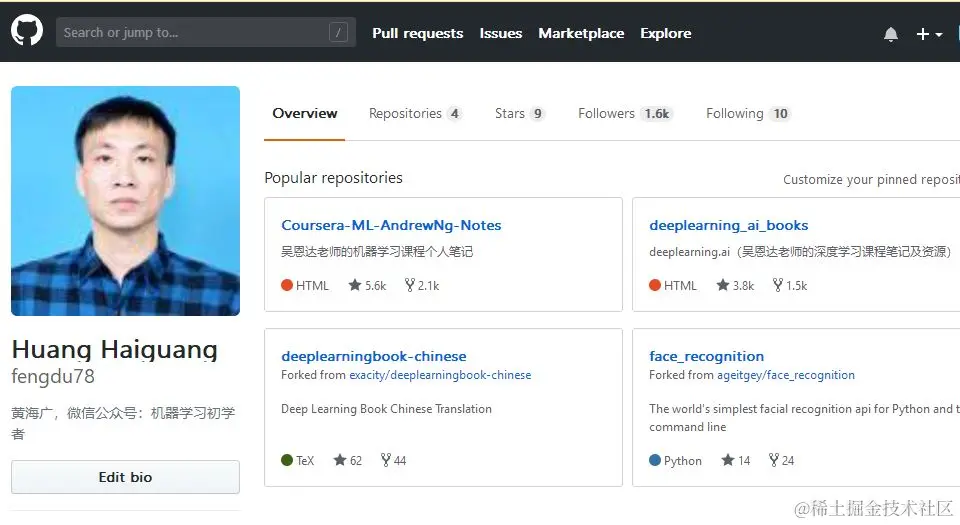This screenshot has height=525, width=960.
Task: Click fork icon showing 44 forks
Action: [386, 460]
